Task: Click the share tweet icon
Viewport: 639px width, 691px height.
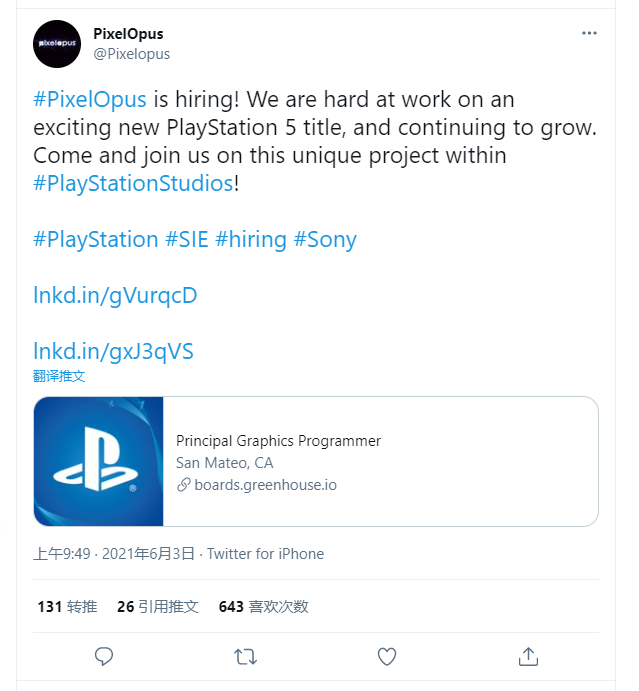Action: coord(529,656)
